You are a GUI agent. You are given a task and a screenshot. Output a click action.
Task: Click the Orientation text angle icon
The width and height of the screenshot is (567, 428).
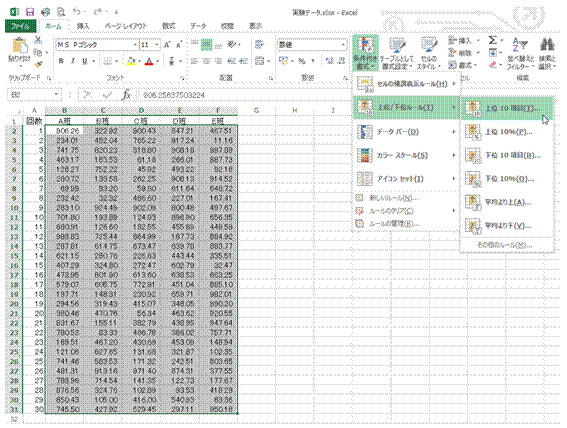[x=232, y=44]
